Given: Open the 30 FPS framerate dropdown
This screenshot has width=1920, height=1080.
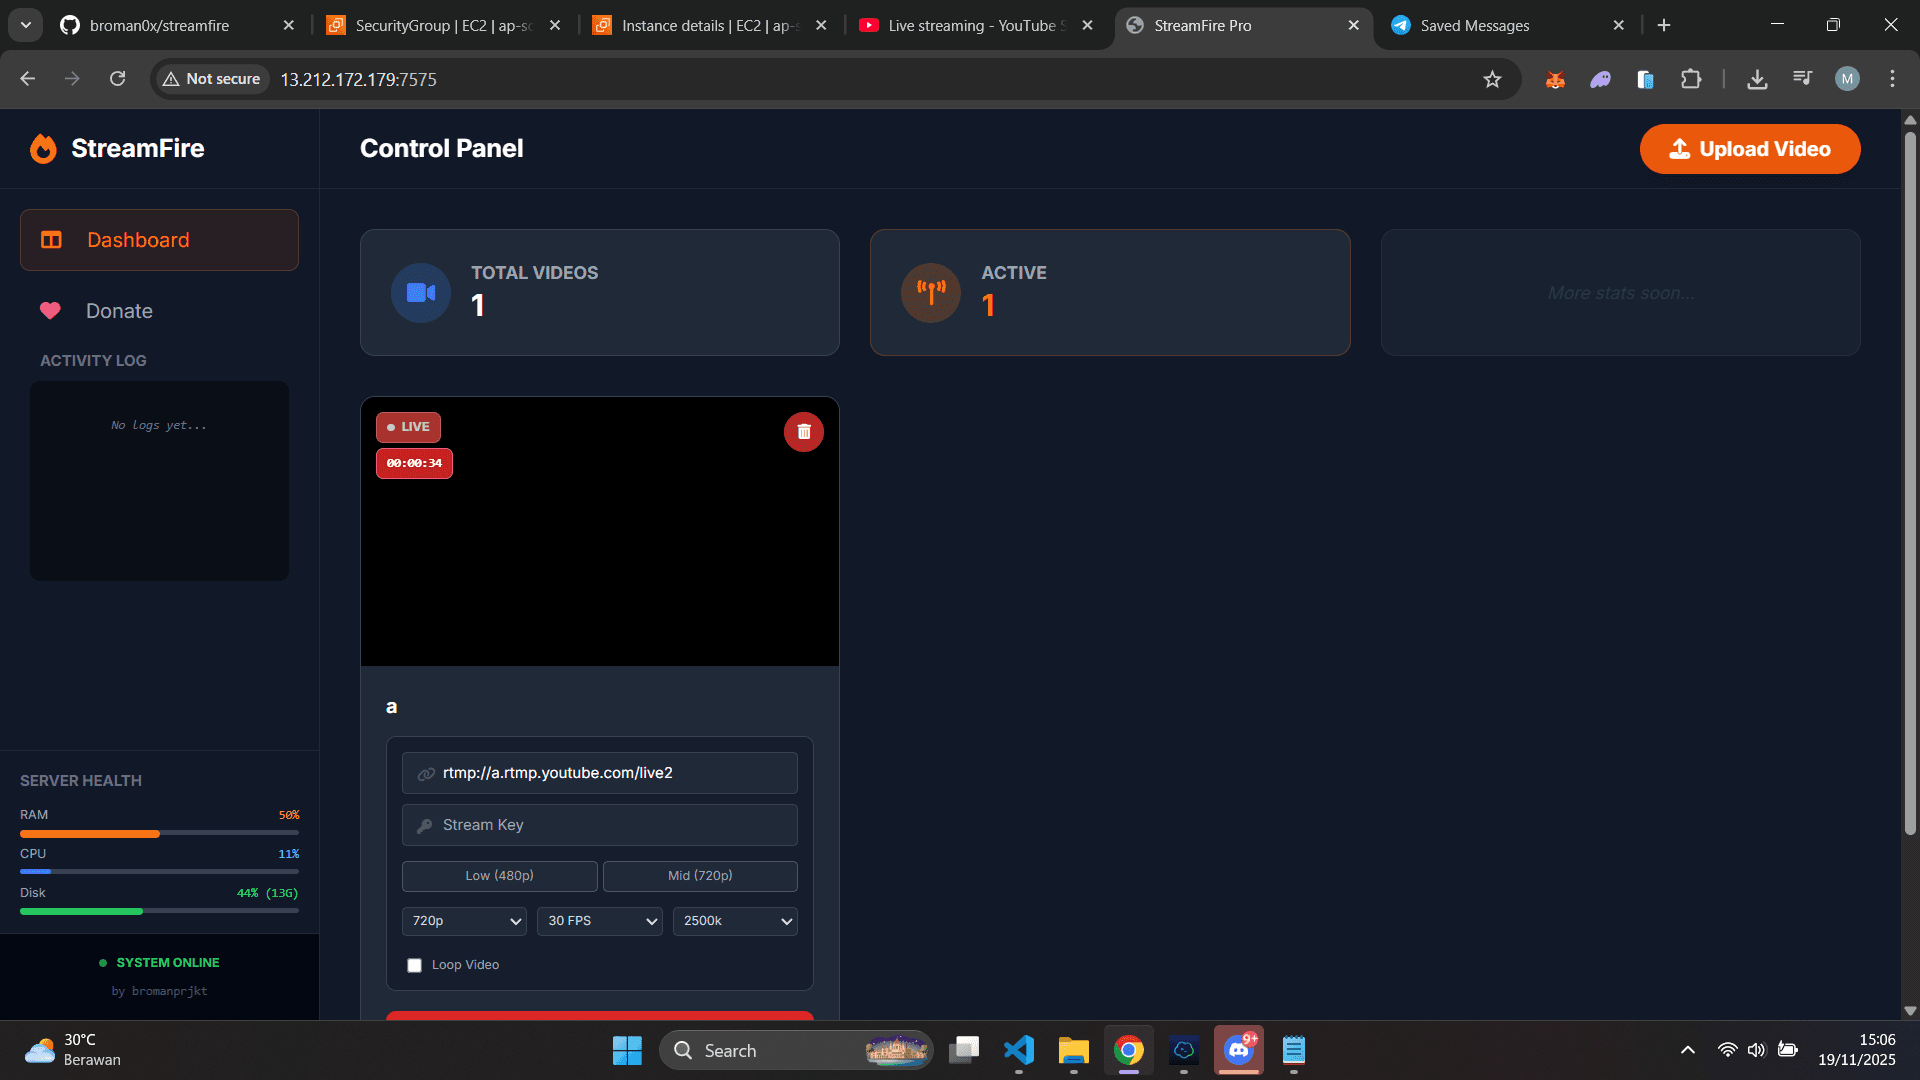Looking at the screenshot, I should 599,921.
